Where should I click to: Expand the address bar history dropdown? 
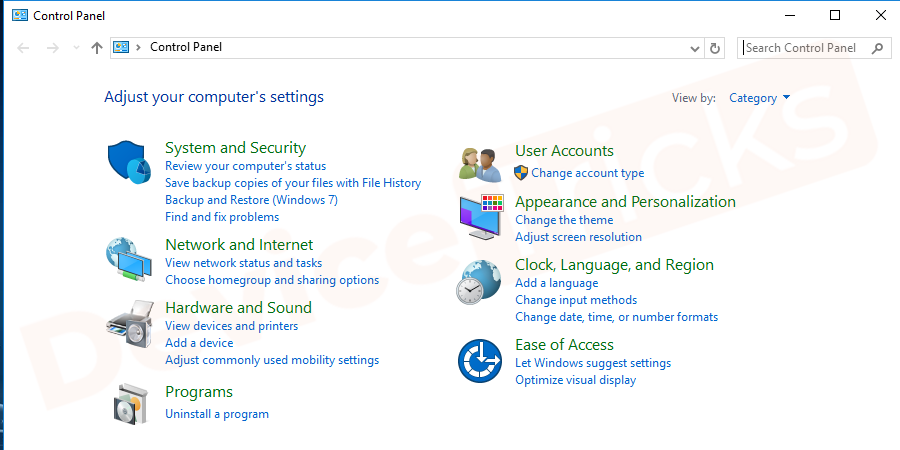point(696,48)
